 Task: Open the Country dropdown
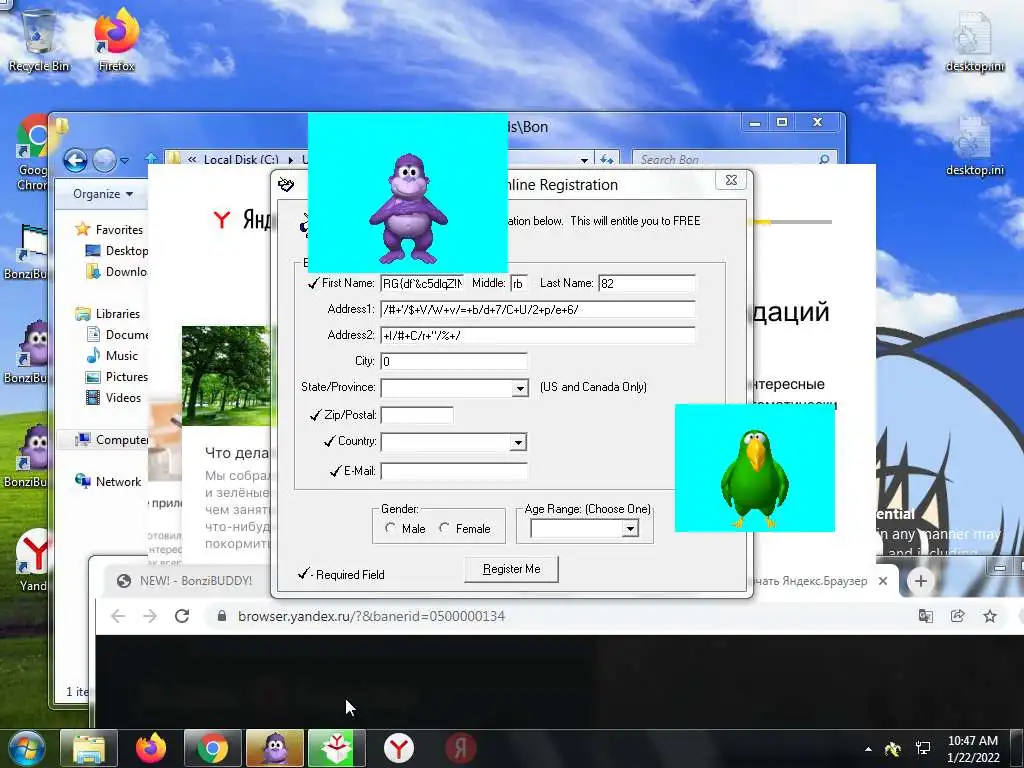518,443
